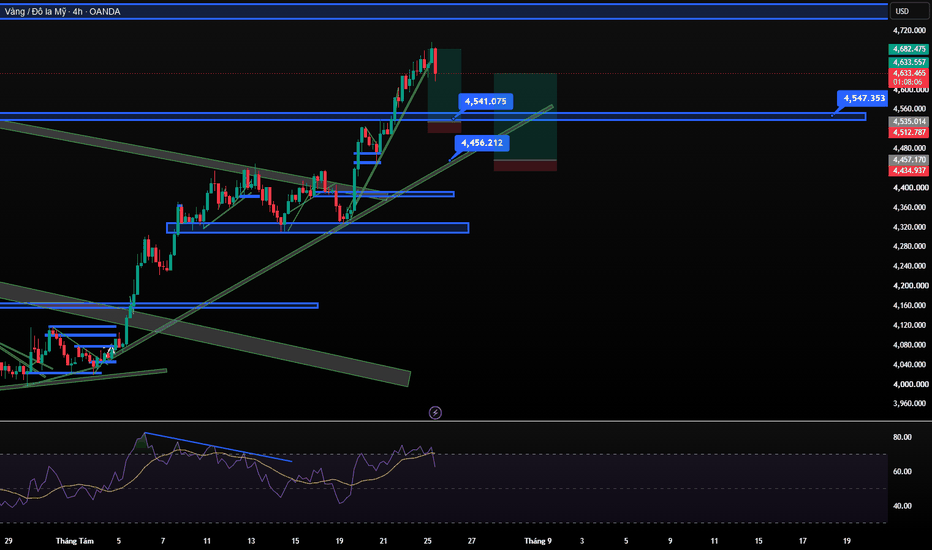
Task: Click the Tháng 9 date on time axis
Action: click(538, 540)
